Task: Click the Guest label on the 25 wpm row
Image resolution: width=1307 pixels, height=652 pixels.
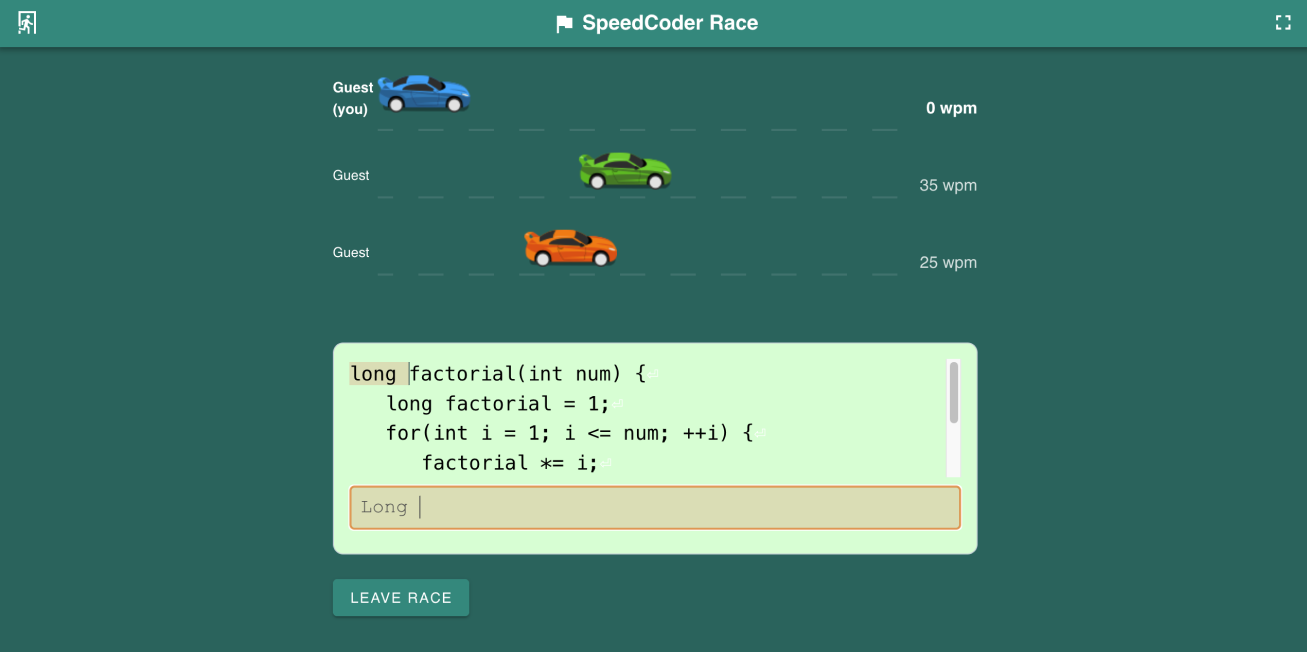Action: click(x=351, y=252)
